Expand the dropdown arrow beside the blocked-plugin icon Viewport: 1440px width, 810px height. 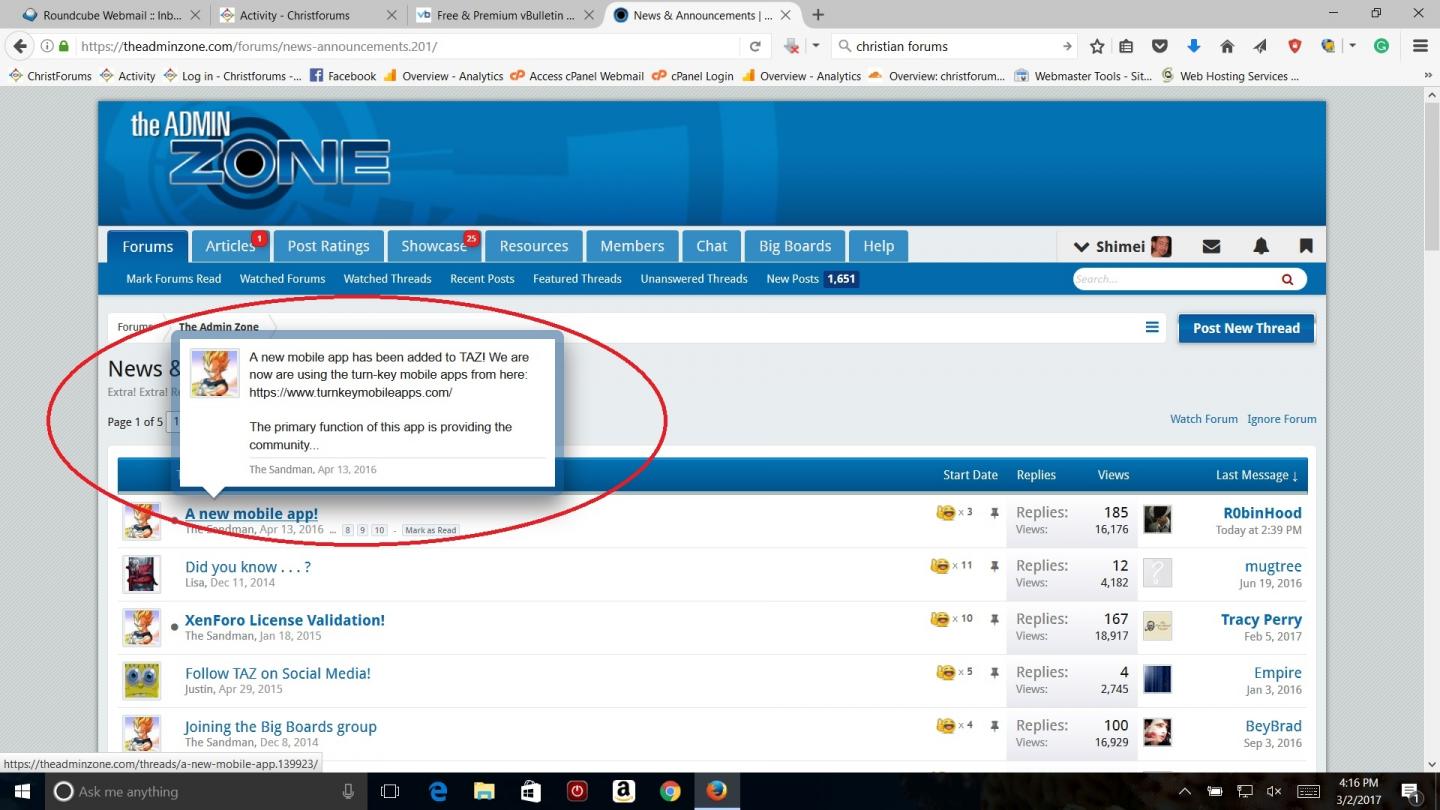click(x=816, y=46)
